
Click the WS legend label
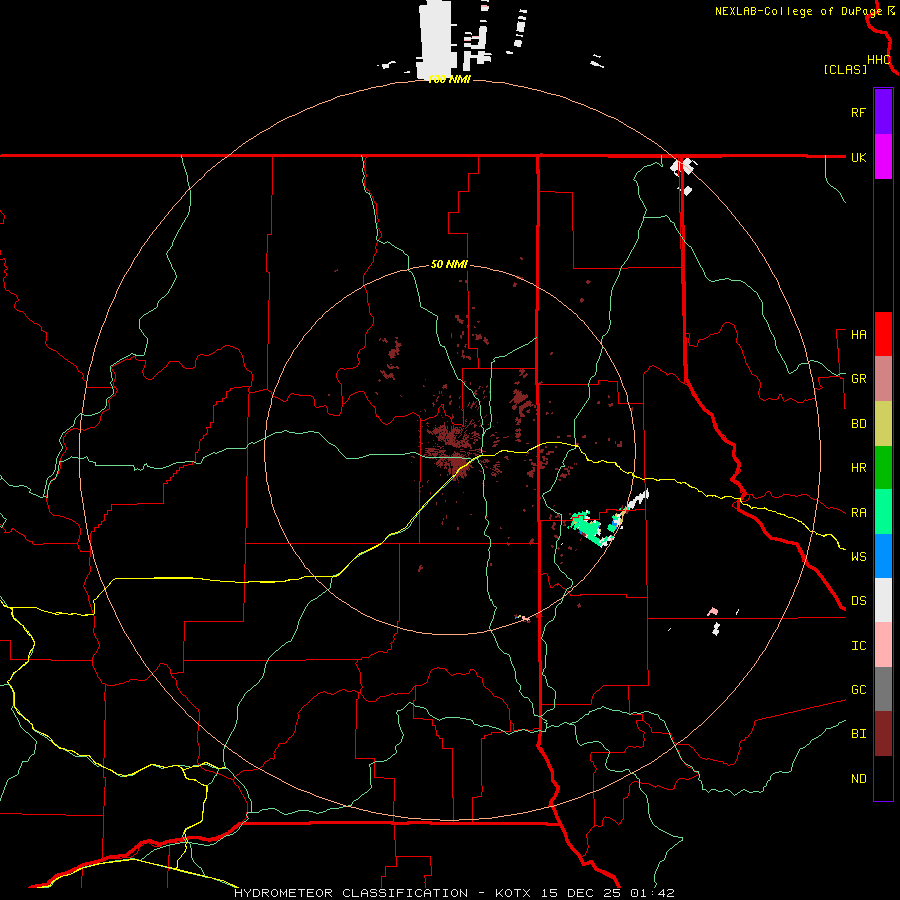pyautogui.click(x=858, y=557)
